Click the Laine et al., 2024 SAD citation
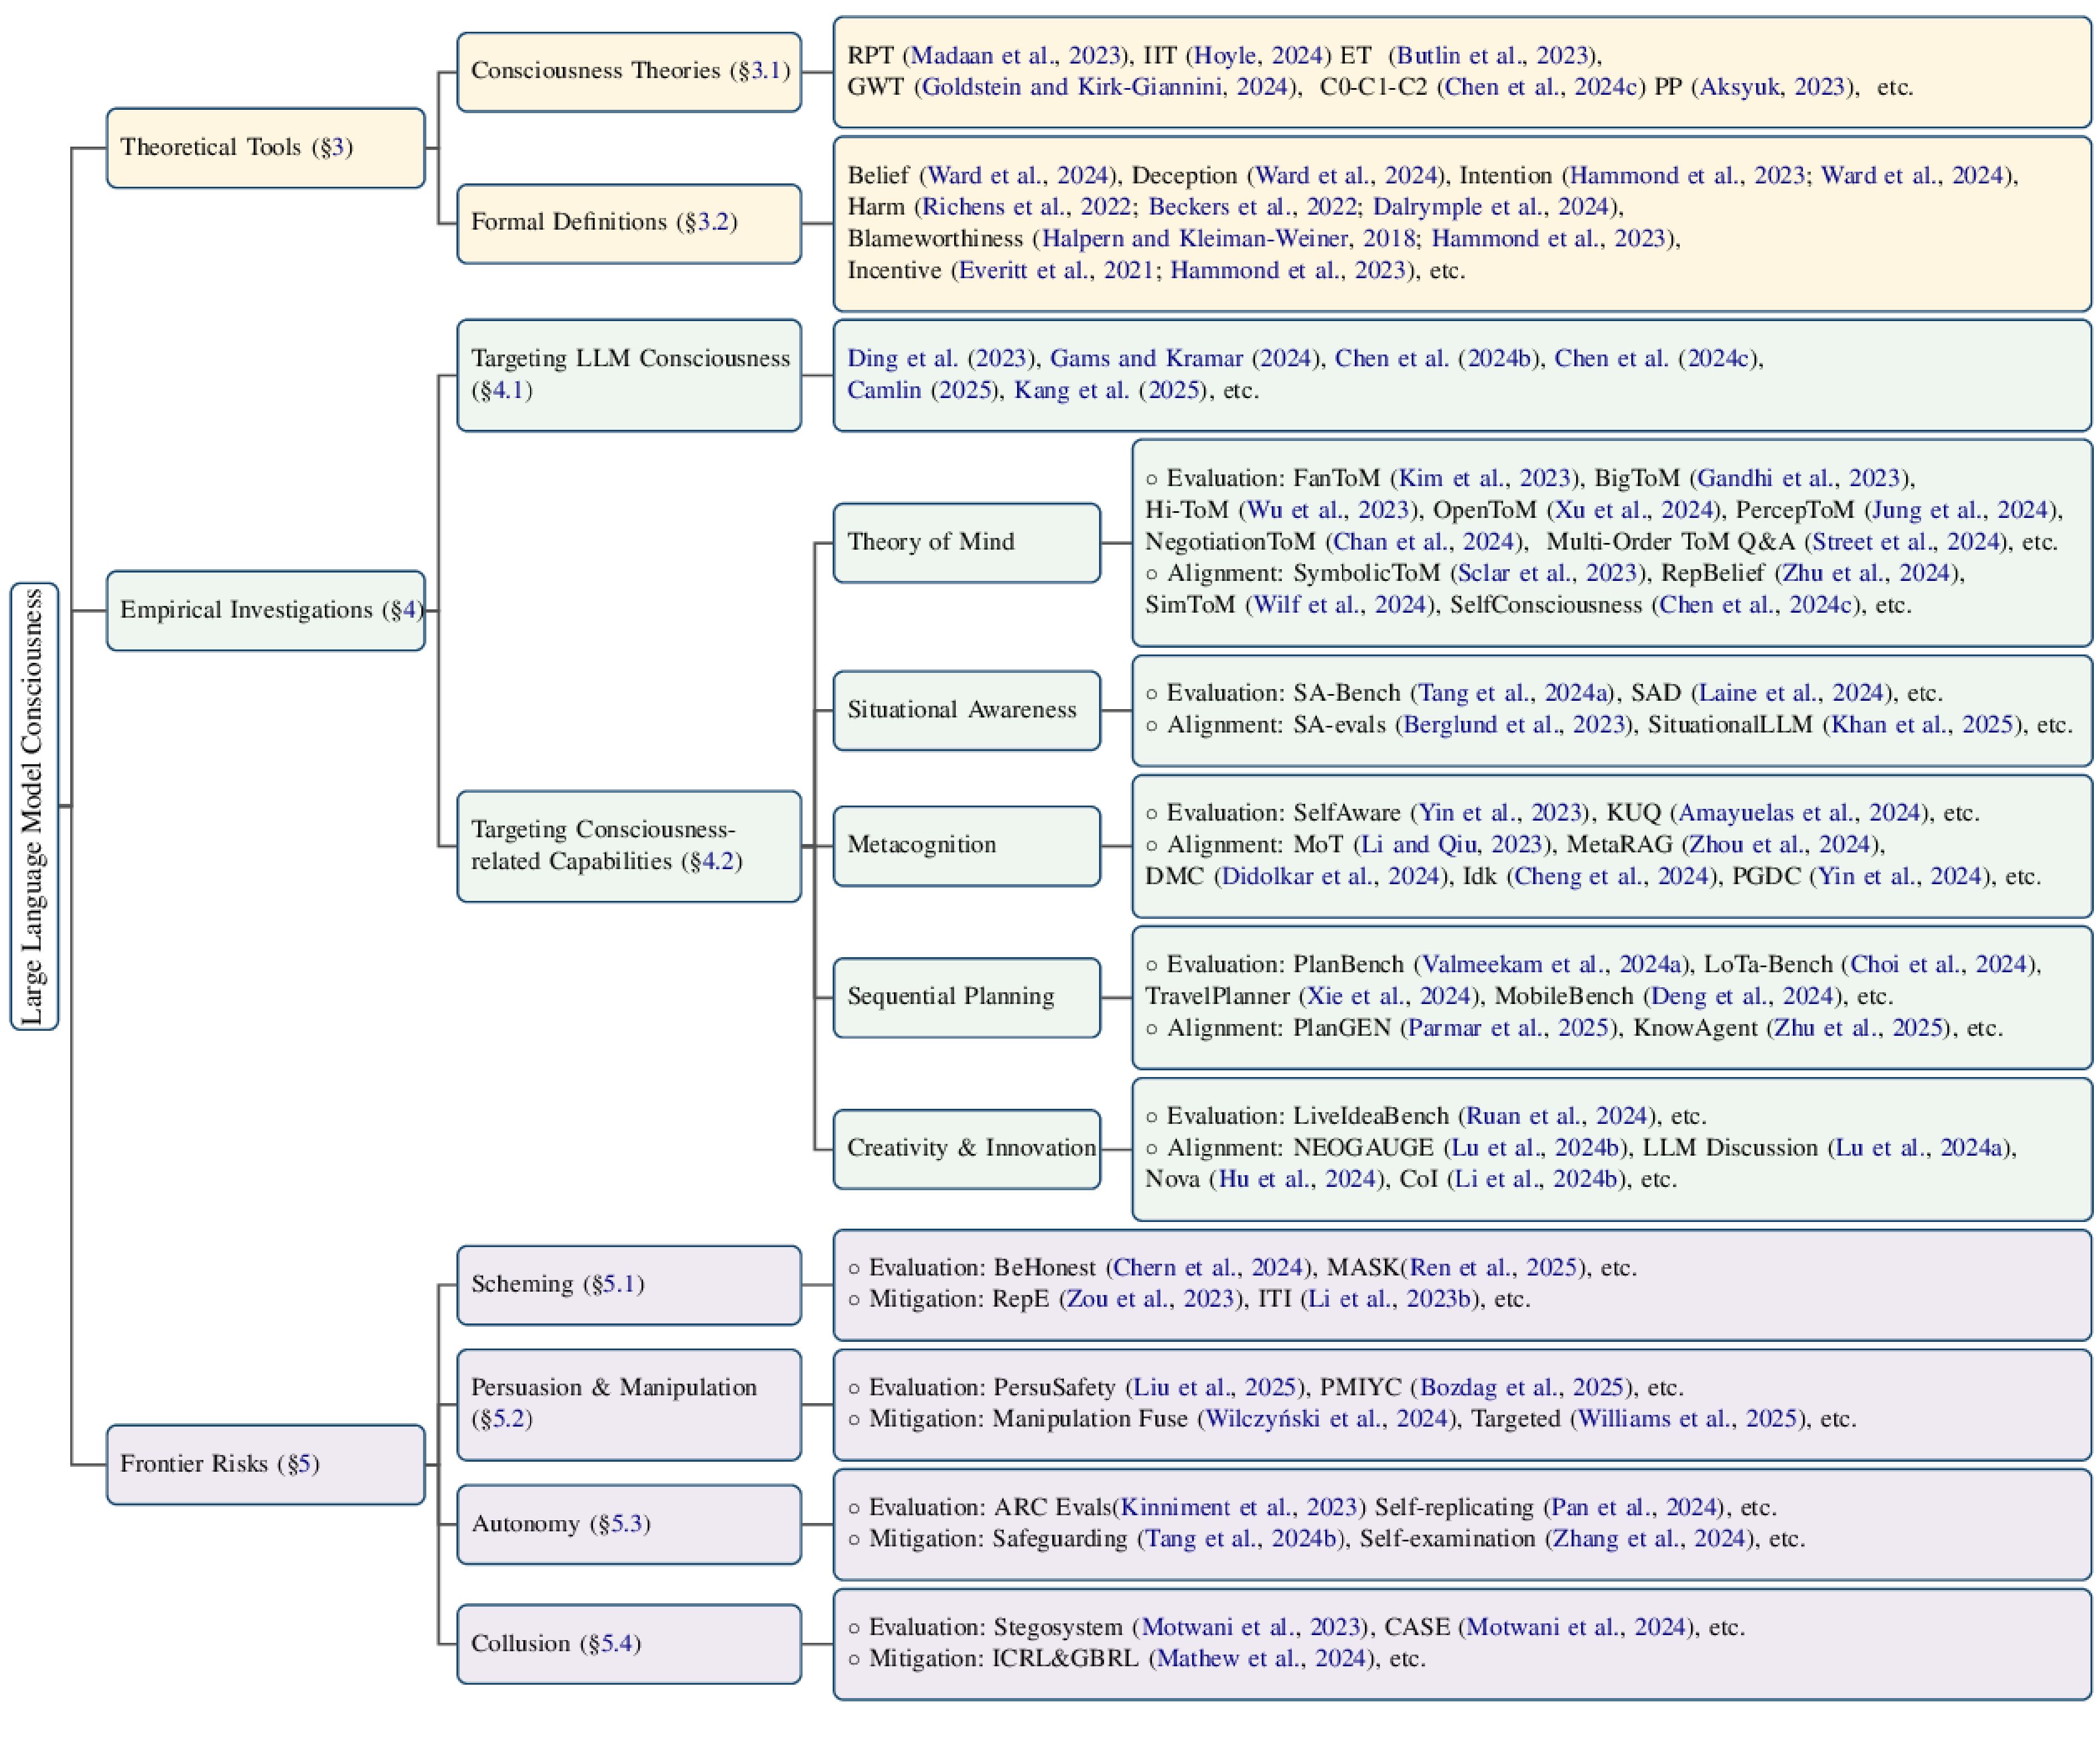 1791,693
